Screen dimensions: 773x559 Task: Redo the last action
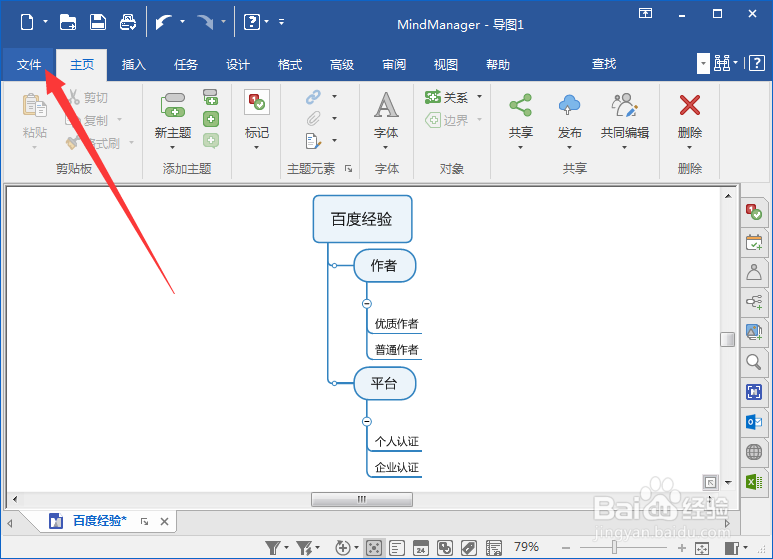click(205, 22)
